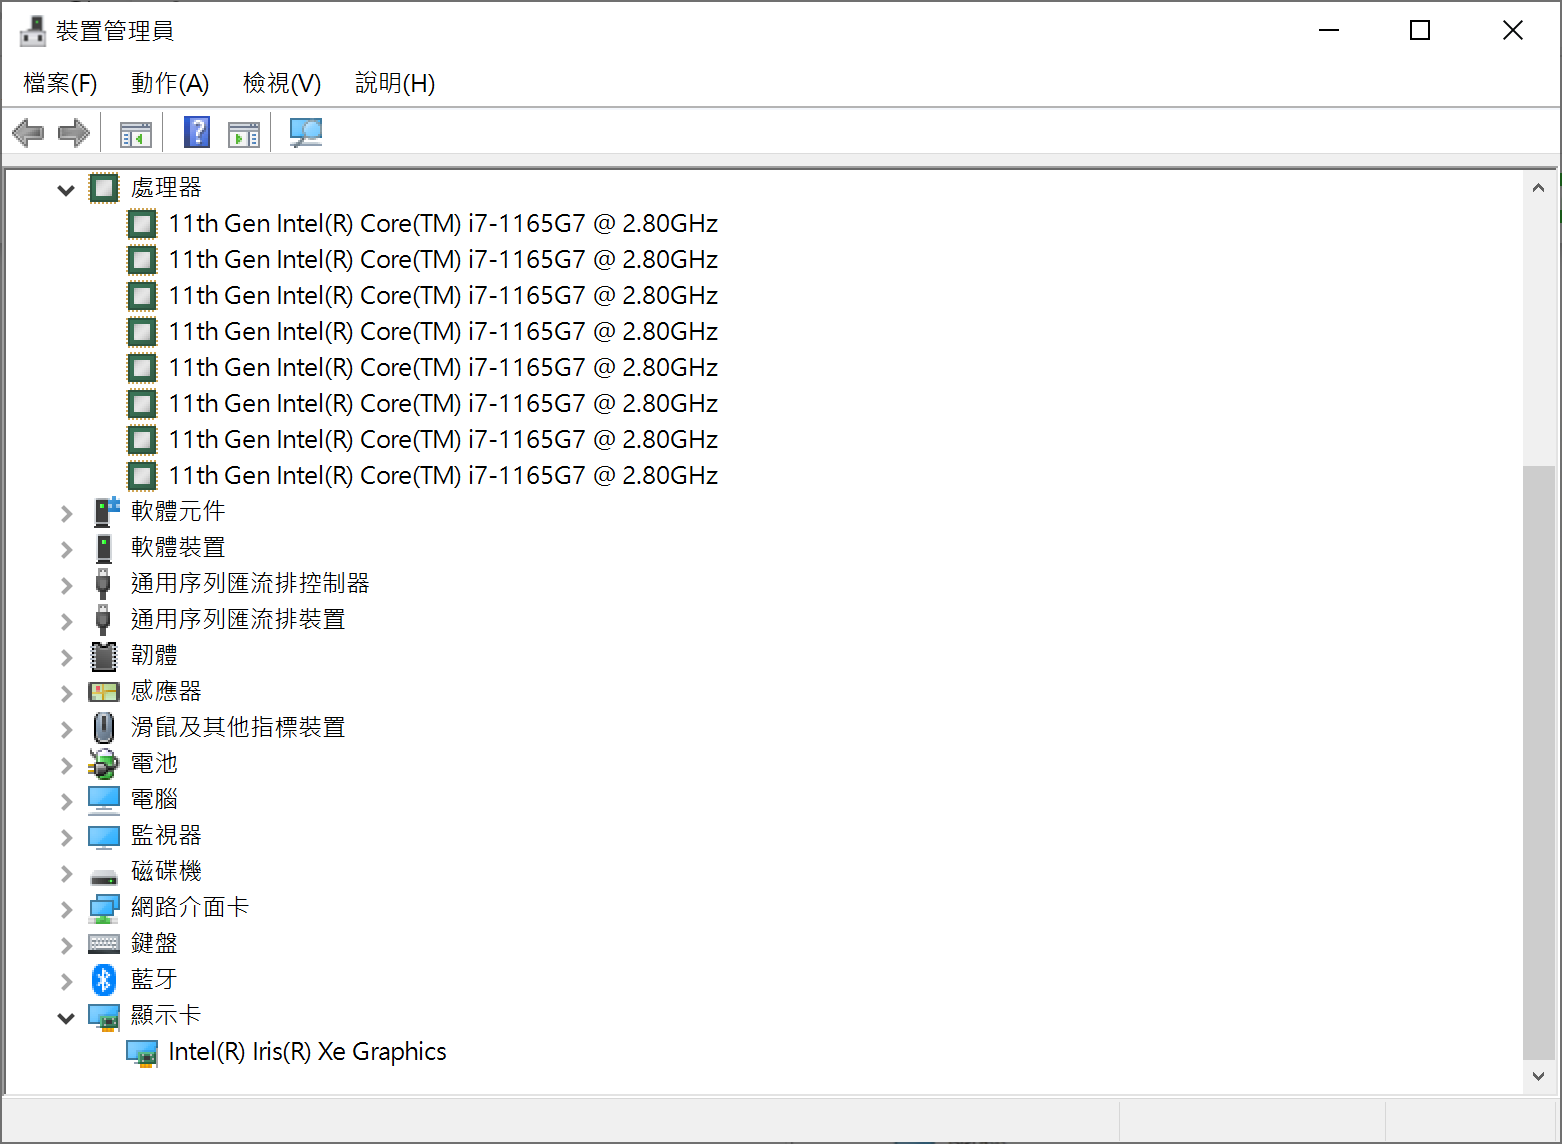1562x1144 pixels.
Task: Select the first i7-1165G7 processor entry
Action: pos(442,224)
